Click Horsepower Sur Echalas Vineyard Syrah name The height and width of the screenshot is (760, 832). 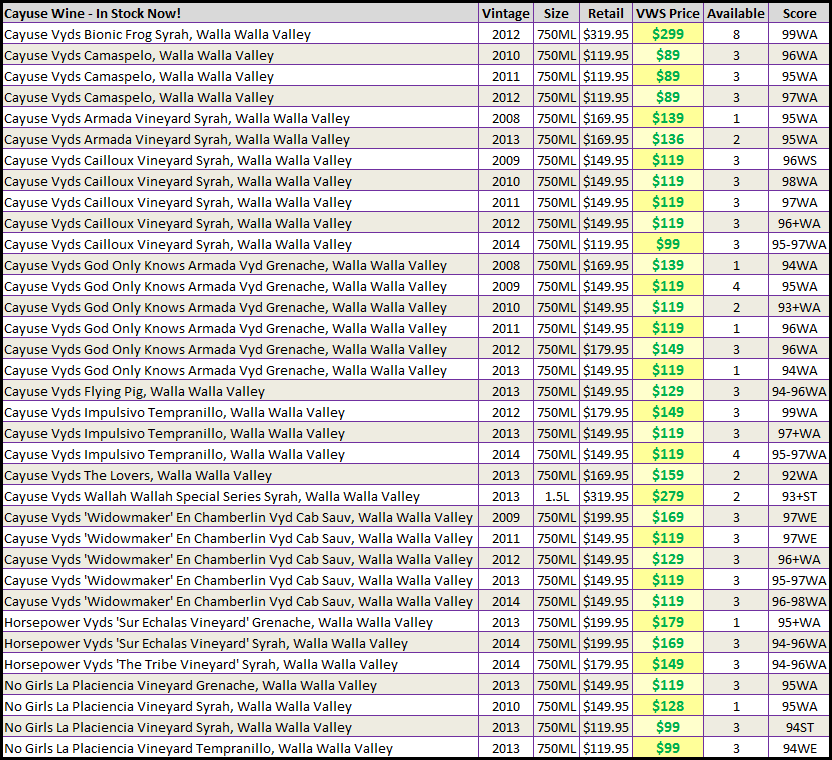click(206, 644)
